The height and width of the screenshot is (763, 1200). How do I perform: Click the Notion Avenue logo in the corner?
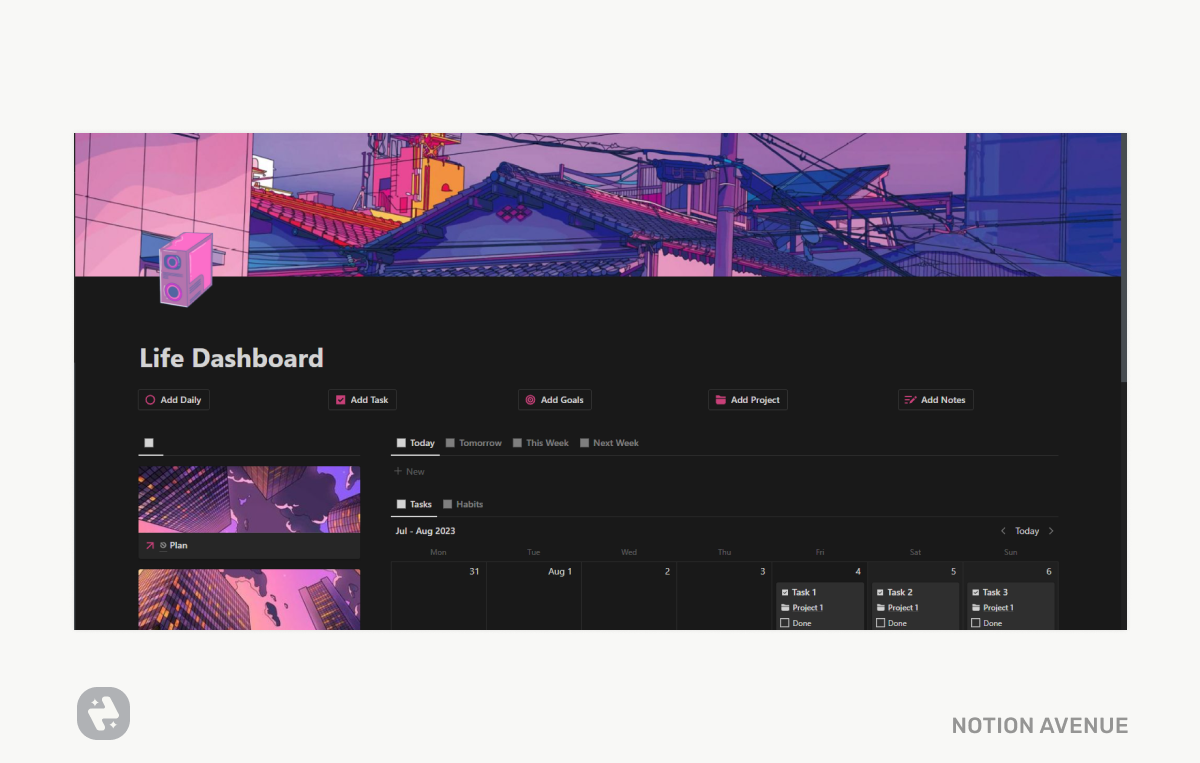point(103,713)
